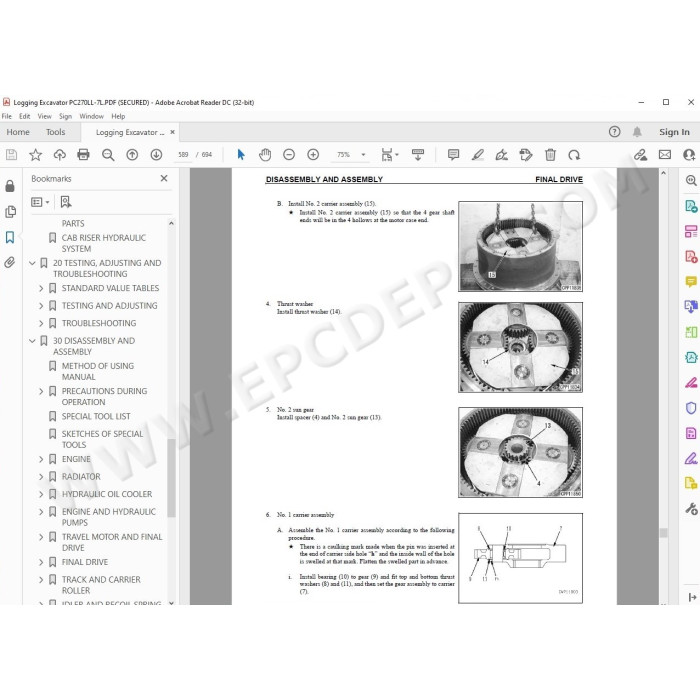700x700 pixels.
Task: Click the find current bookmark icon
Action: click(x=66, y=202)
